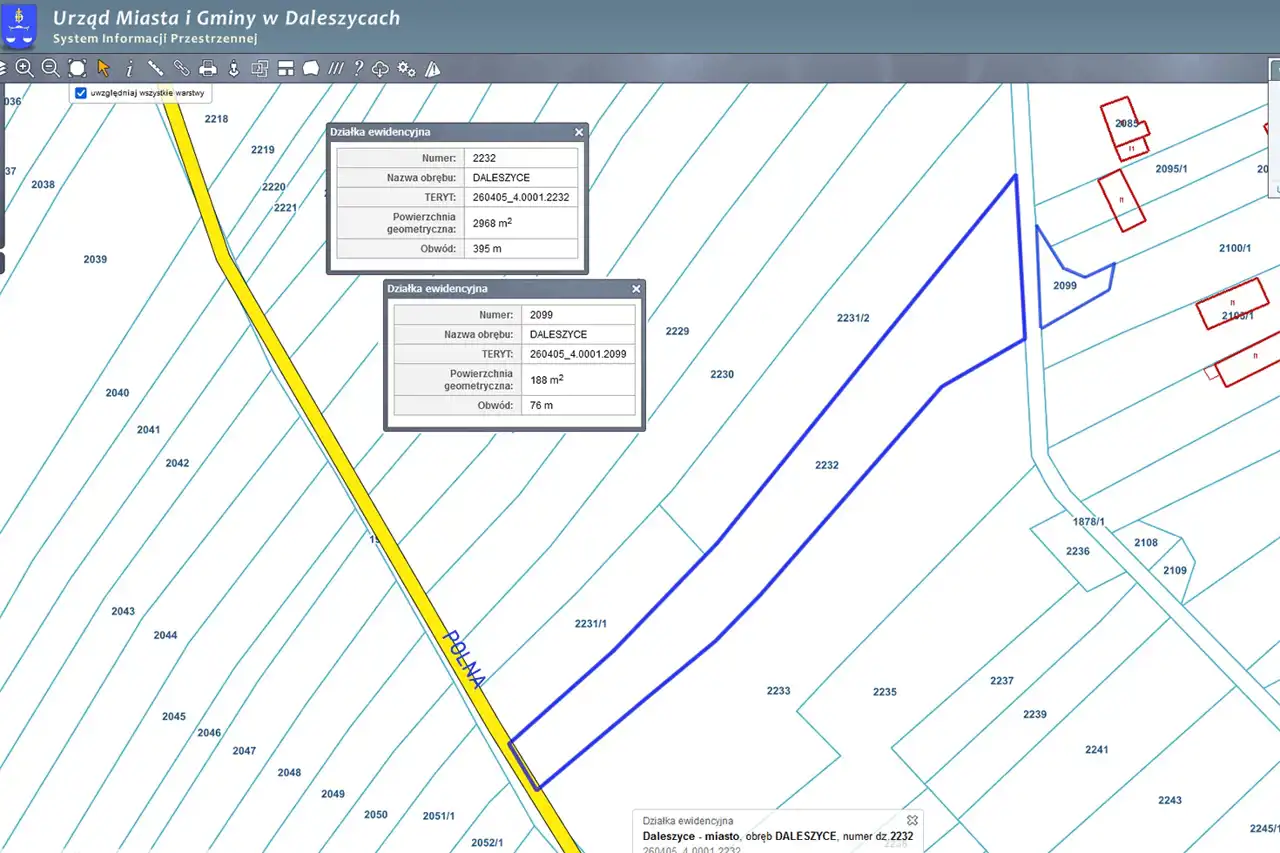Image resolution: width=1280 pixels, height=853 pixels.
Task: Dismiss the bottom Daleszyce parcel popup
Action: coord(912,820)
